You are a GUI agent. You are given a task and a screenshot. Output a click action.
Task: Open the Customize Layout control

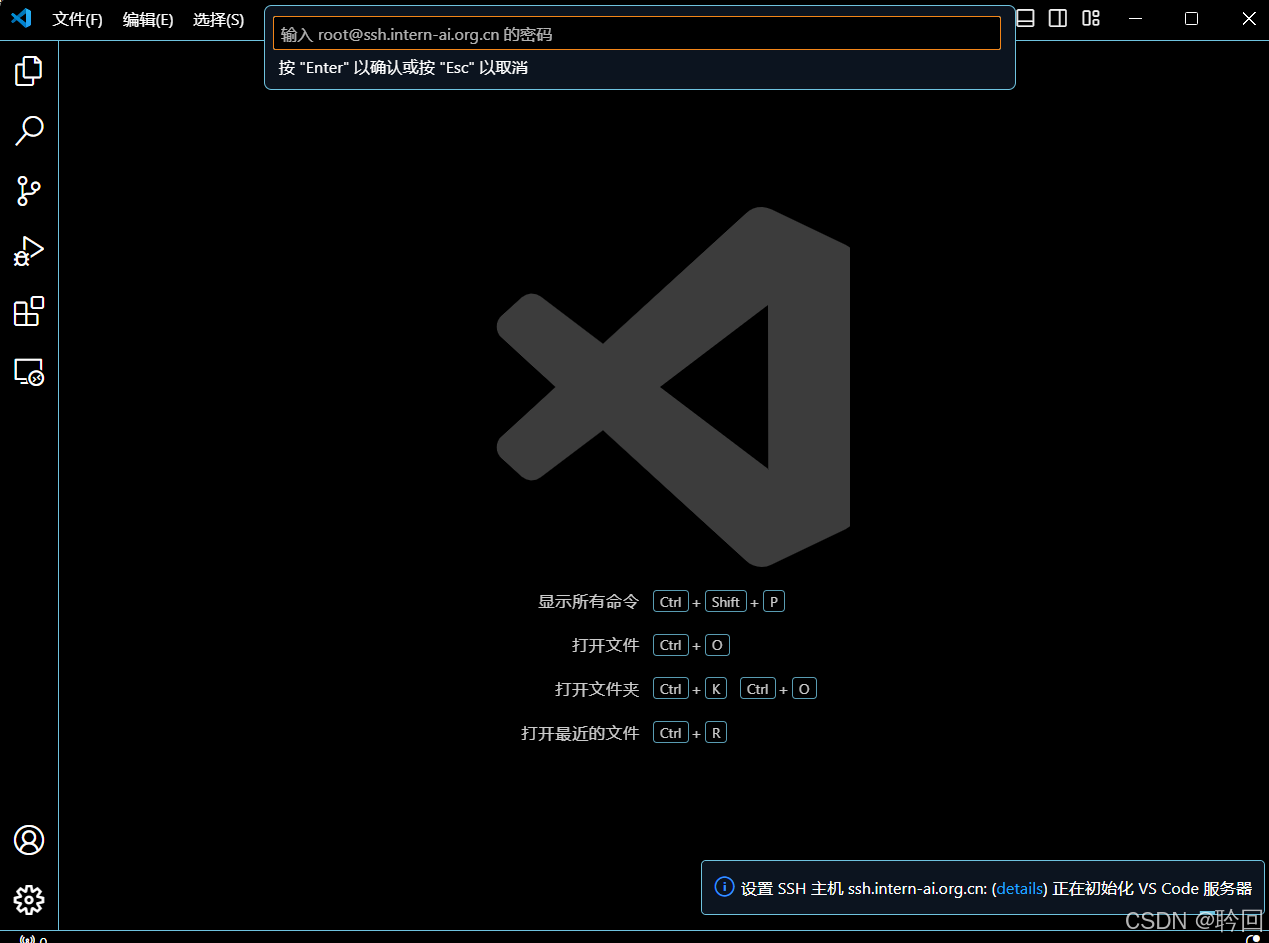[1090, 18]
